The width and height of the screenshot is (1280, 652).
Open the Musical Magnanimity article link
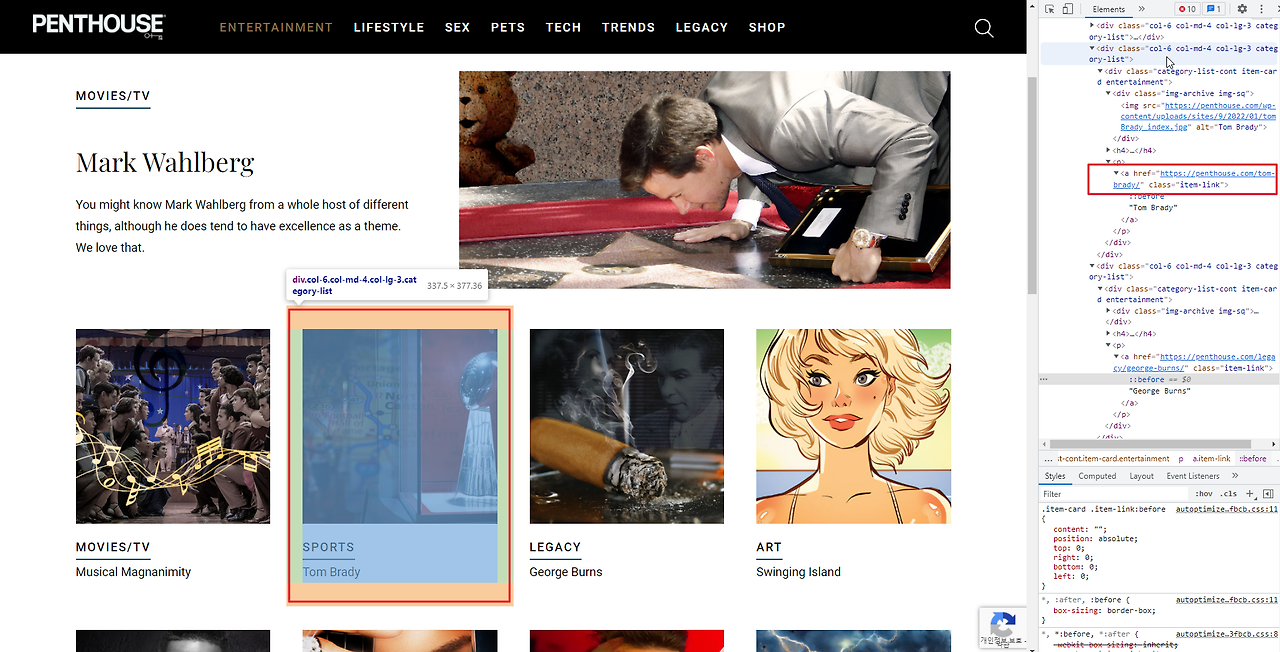133,572
